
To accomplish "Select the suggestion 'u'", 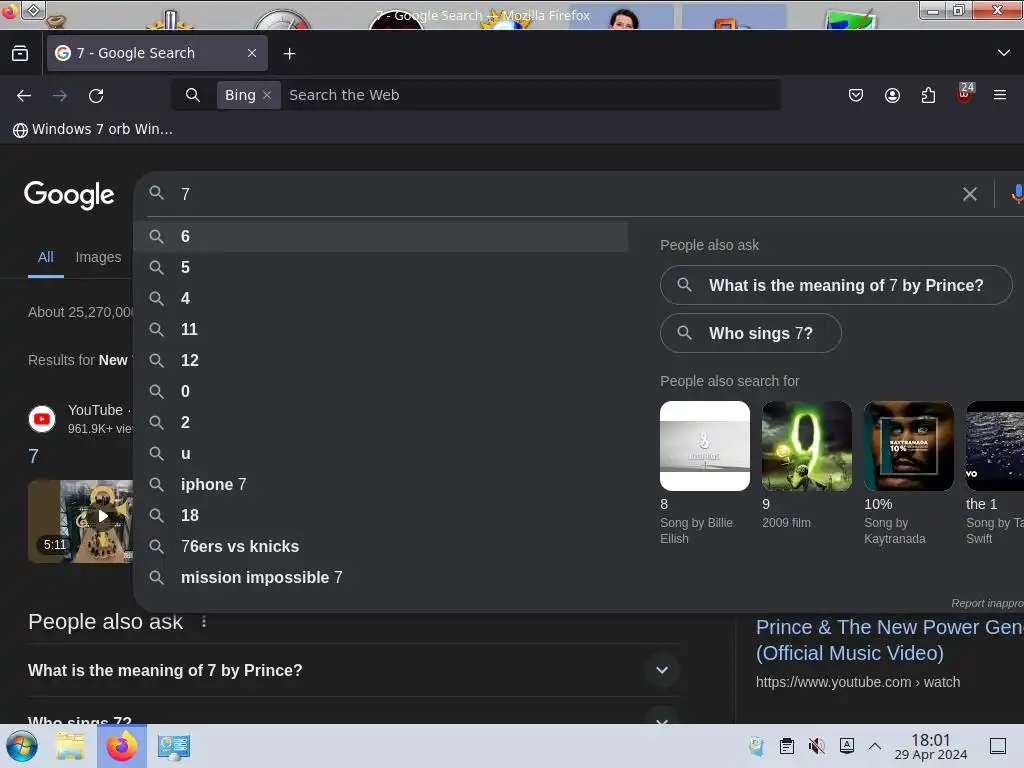I will click(x=381, y=453).
